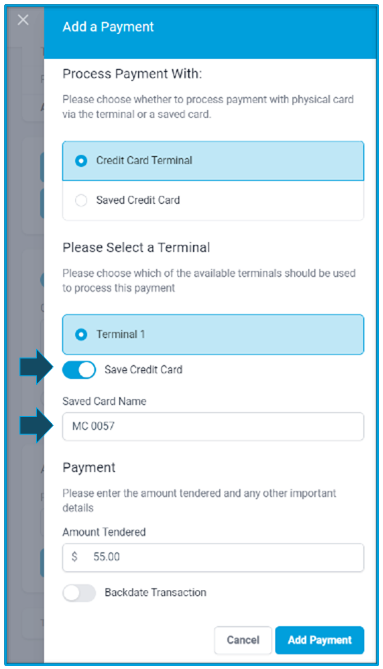The width and height of the screenshot is (383, 669).
Task: Click the dollar sign in the amount field
Action: pos(75,557)
